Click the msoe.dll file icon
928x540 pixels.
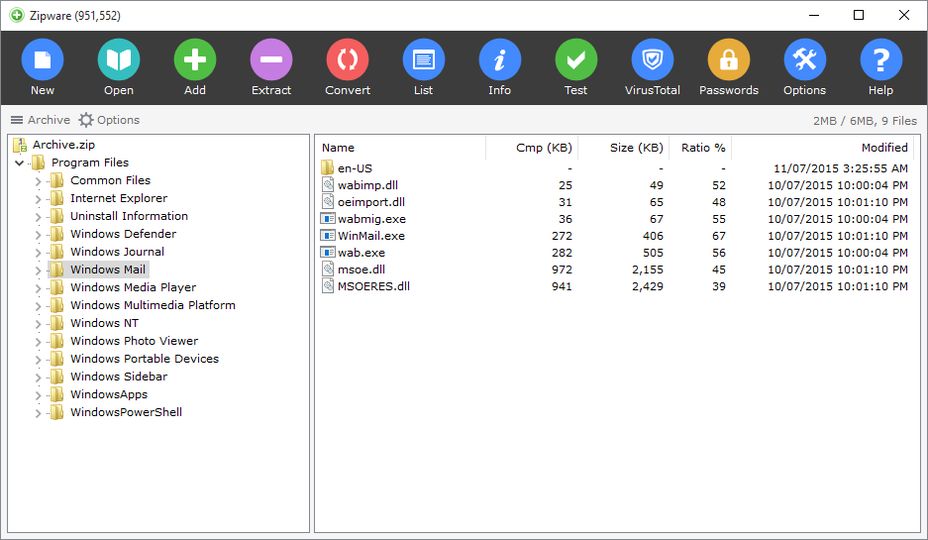tap(328, 269)
